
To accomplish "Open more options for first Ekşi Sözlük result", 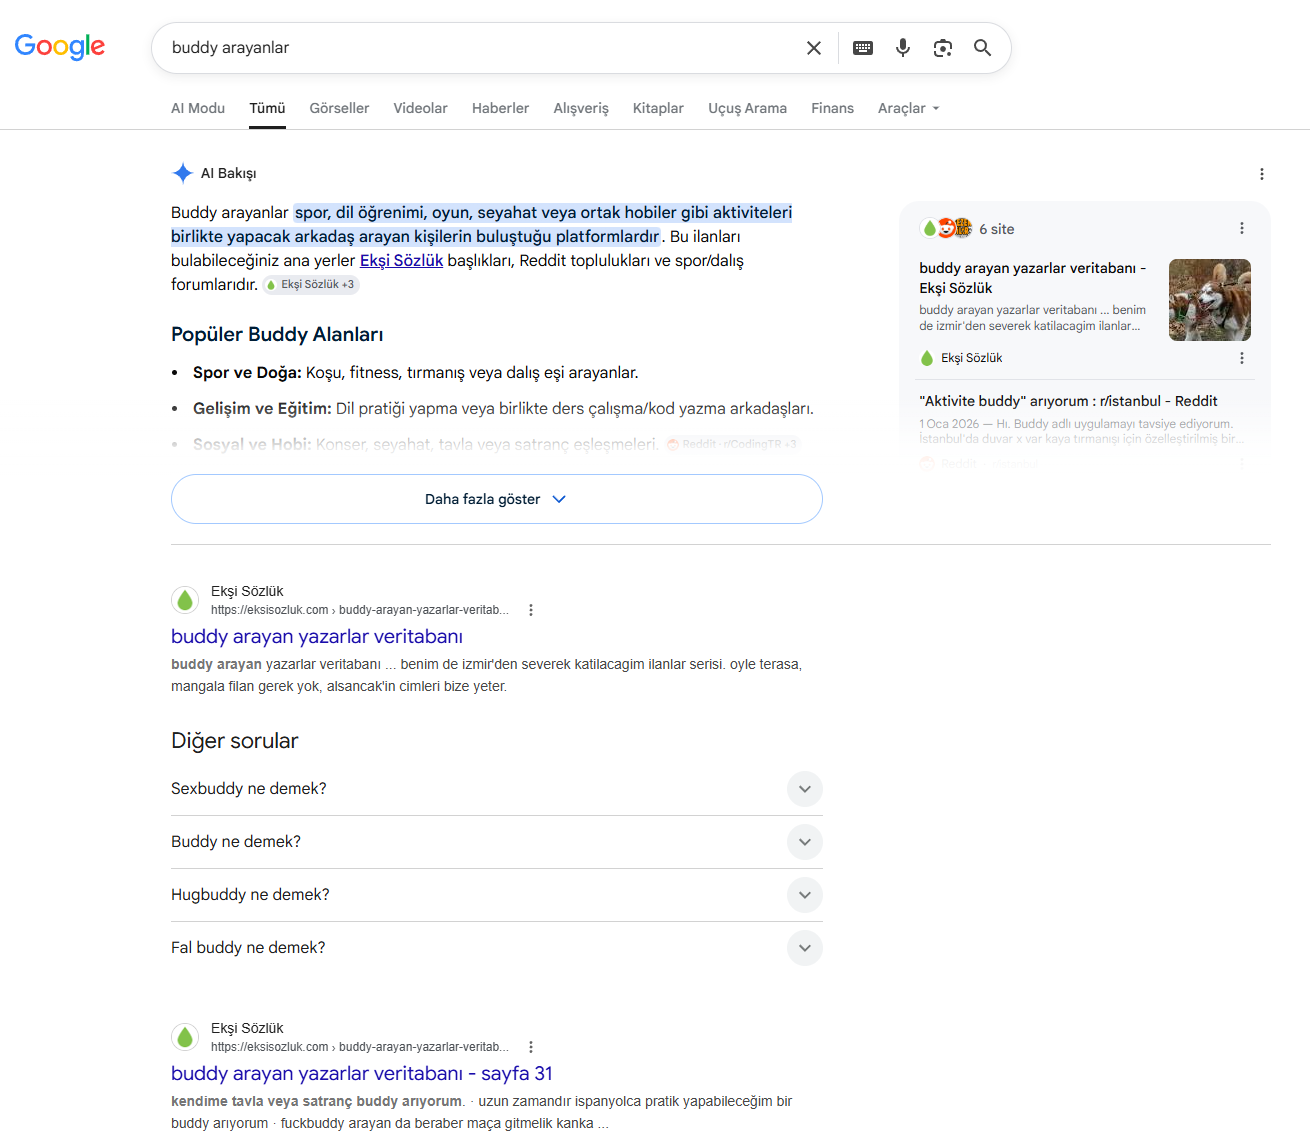I will tap(531, 610).
